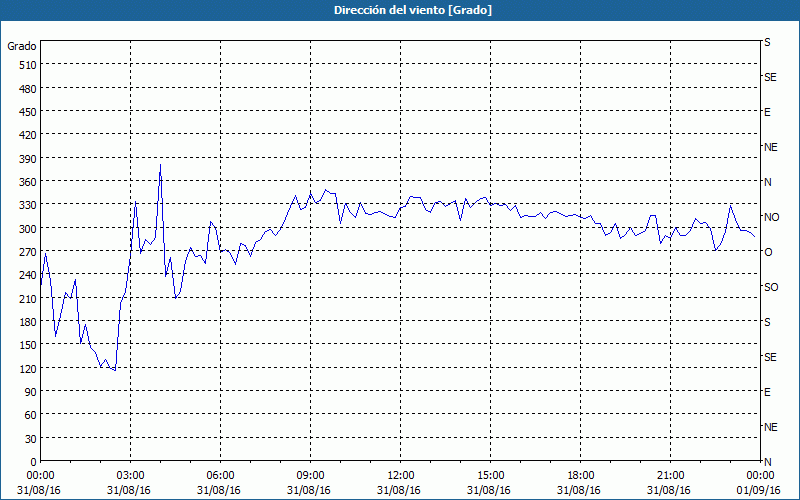Click the 09:00 time label

pyautogui.click(x=310, y=476)
